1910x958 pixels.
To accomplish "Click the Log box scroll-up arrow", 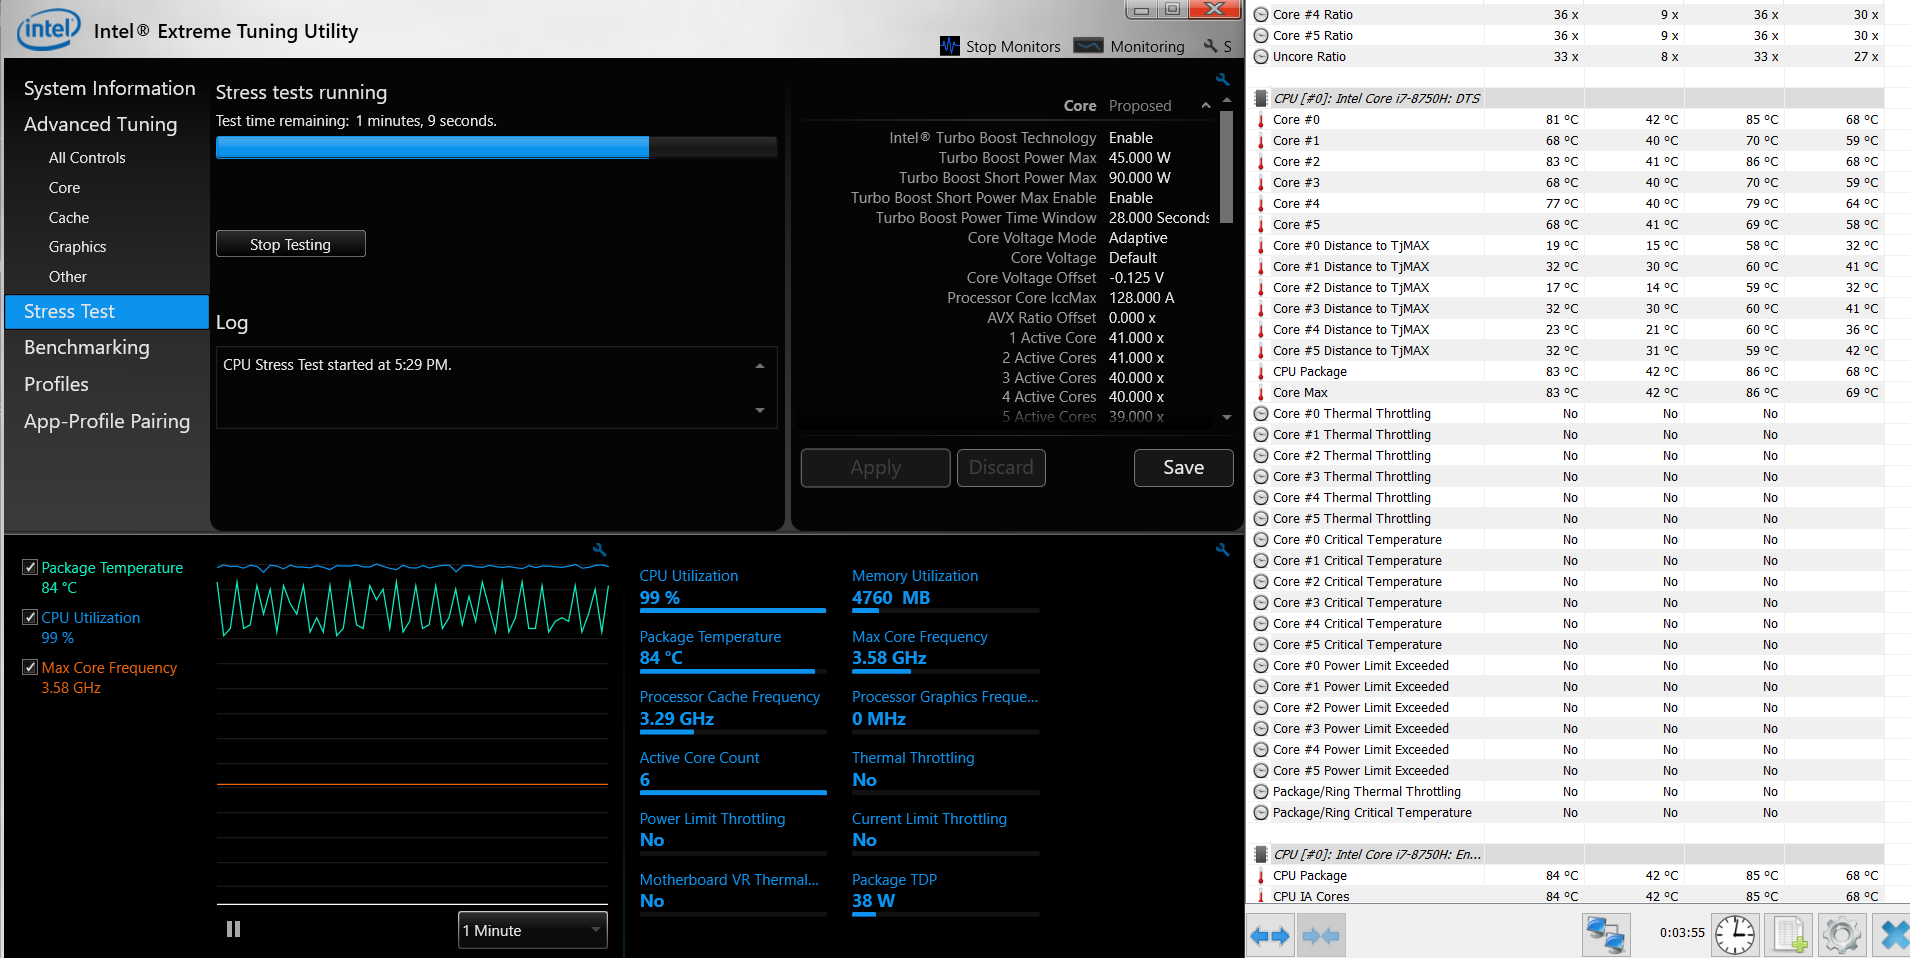I will (x=760, y=365).
